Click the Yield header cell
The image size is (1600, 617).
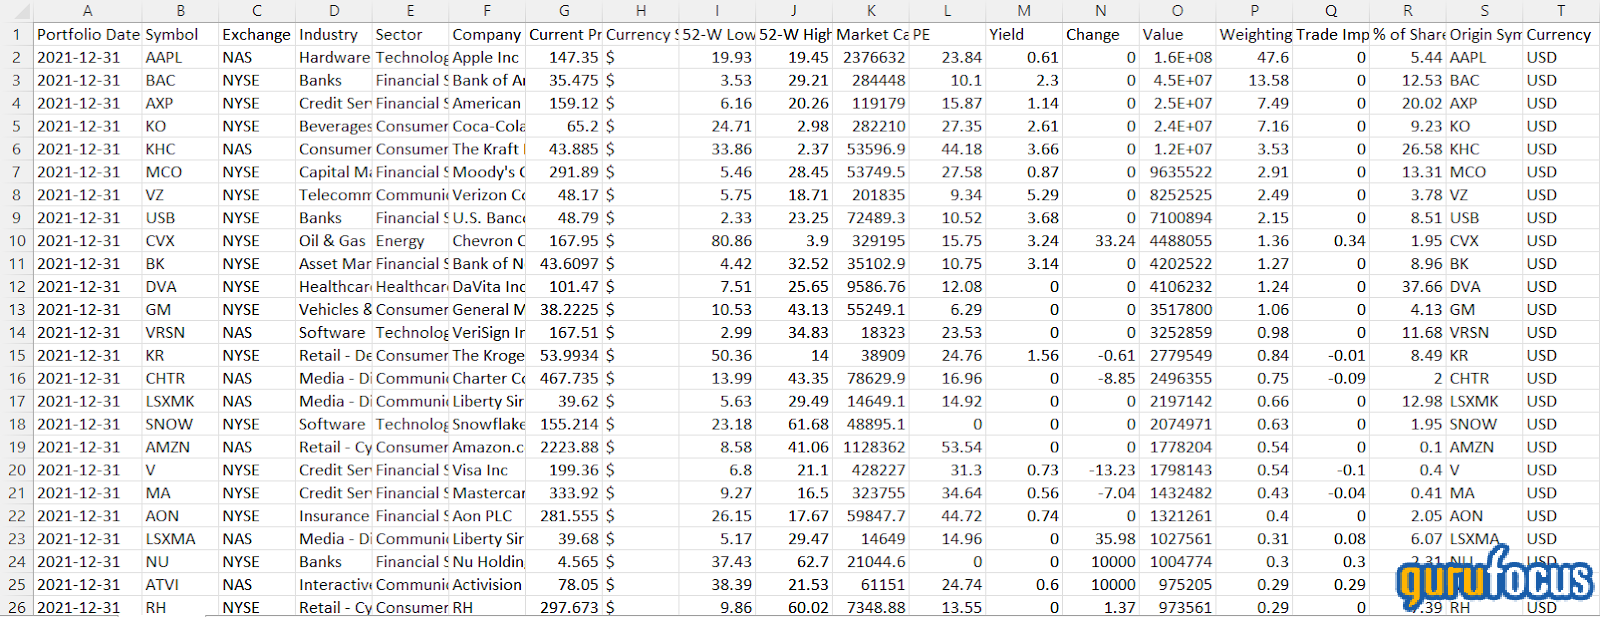pos(1024,35)
